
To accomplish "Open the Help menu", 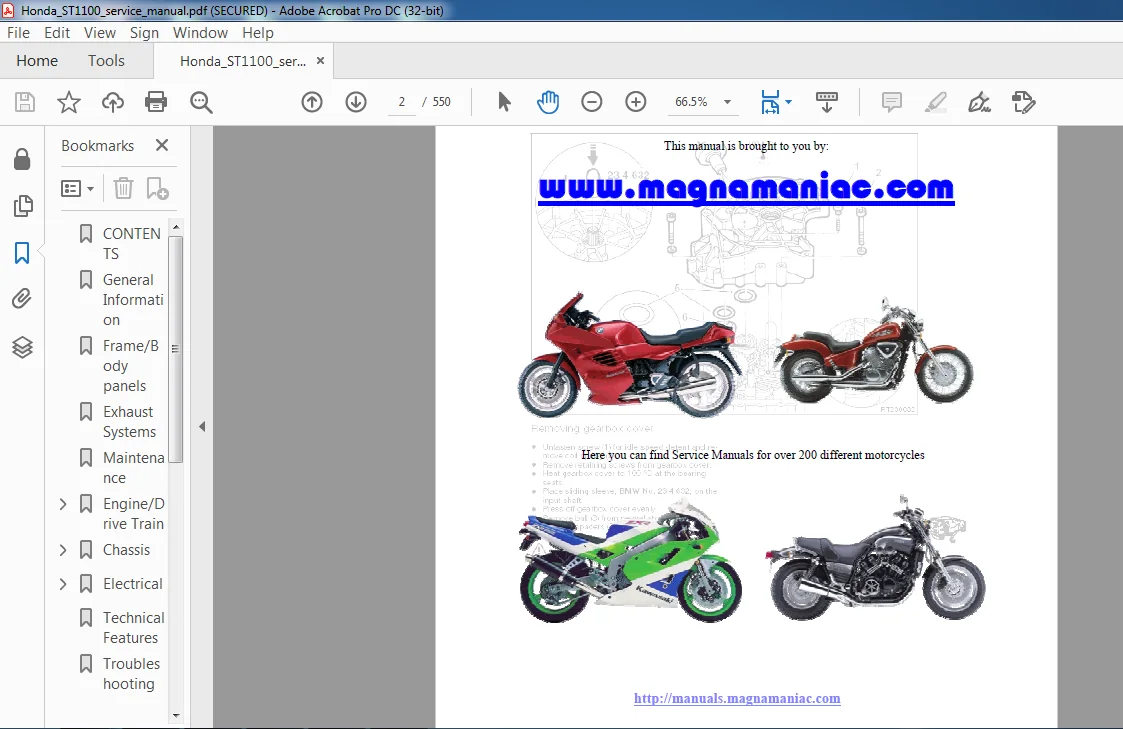I will point(258,33).
